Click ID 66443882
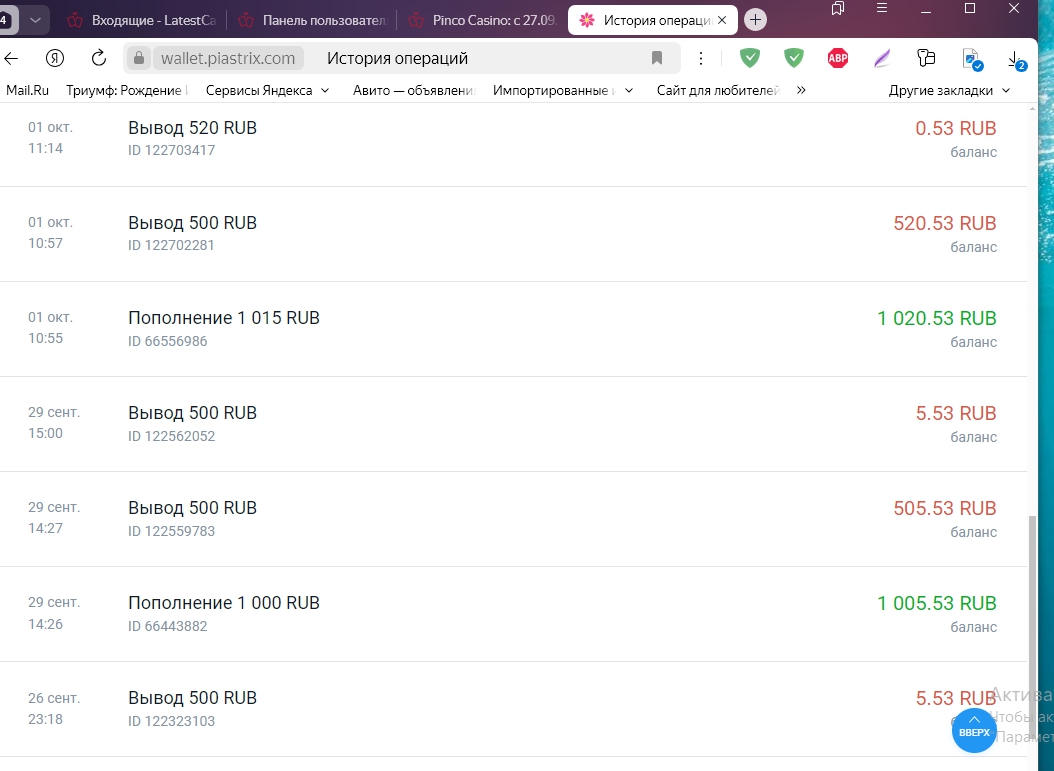This screenshot has width=1054, height=771. coord(167,626)
